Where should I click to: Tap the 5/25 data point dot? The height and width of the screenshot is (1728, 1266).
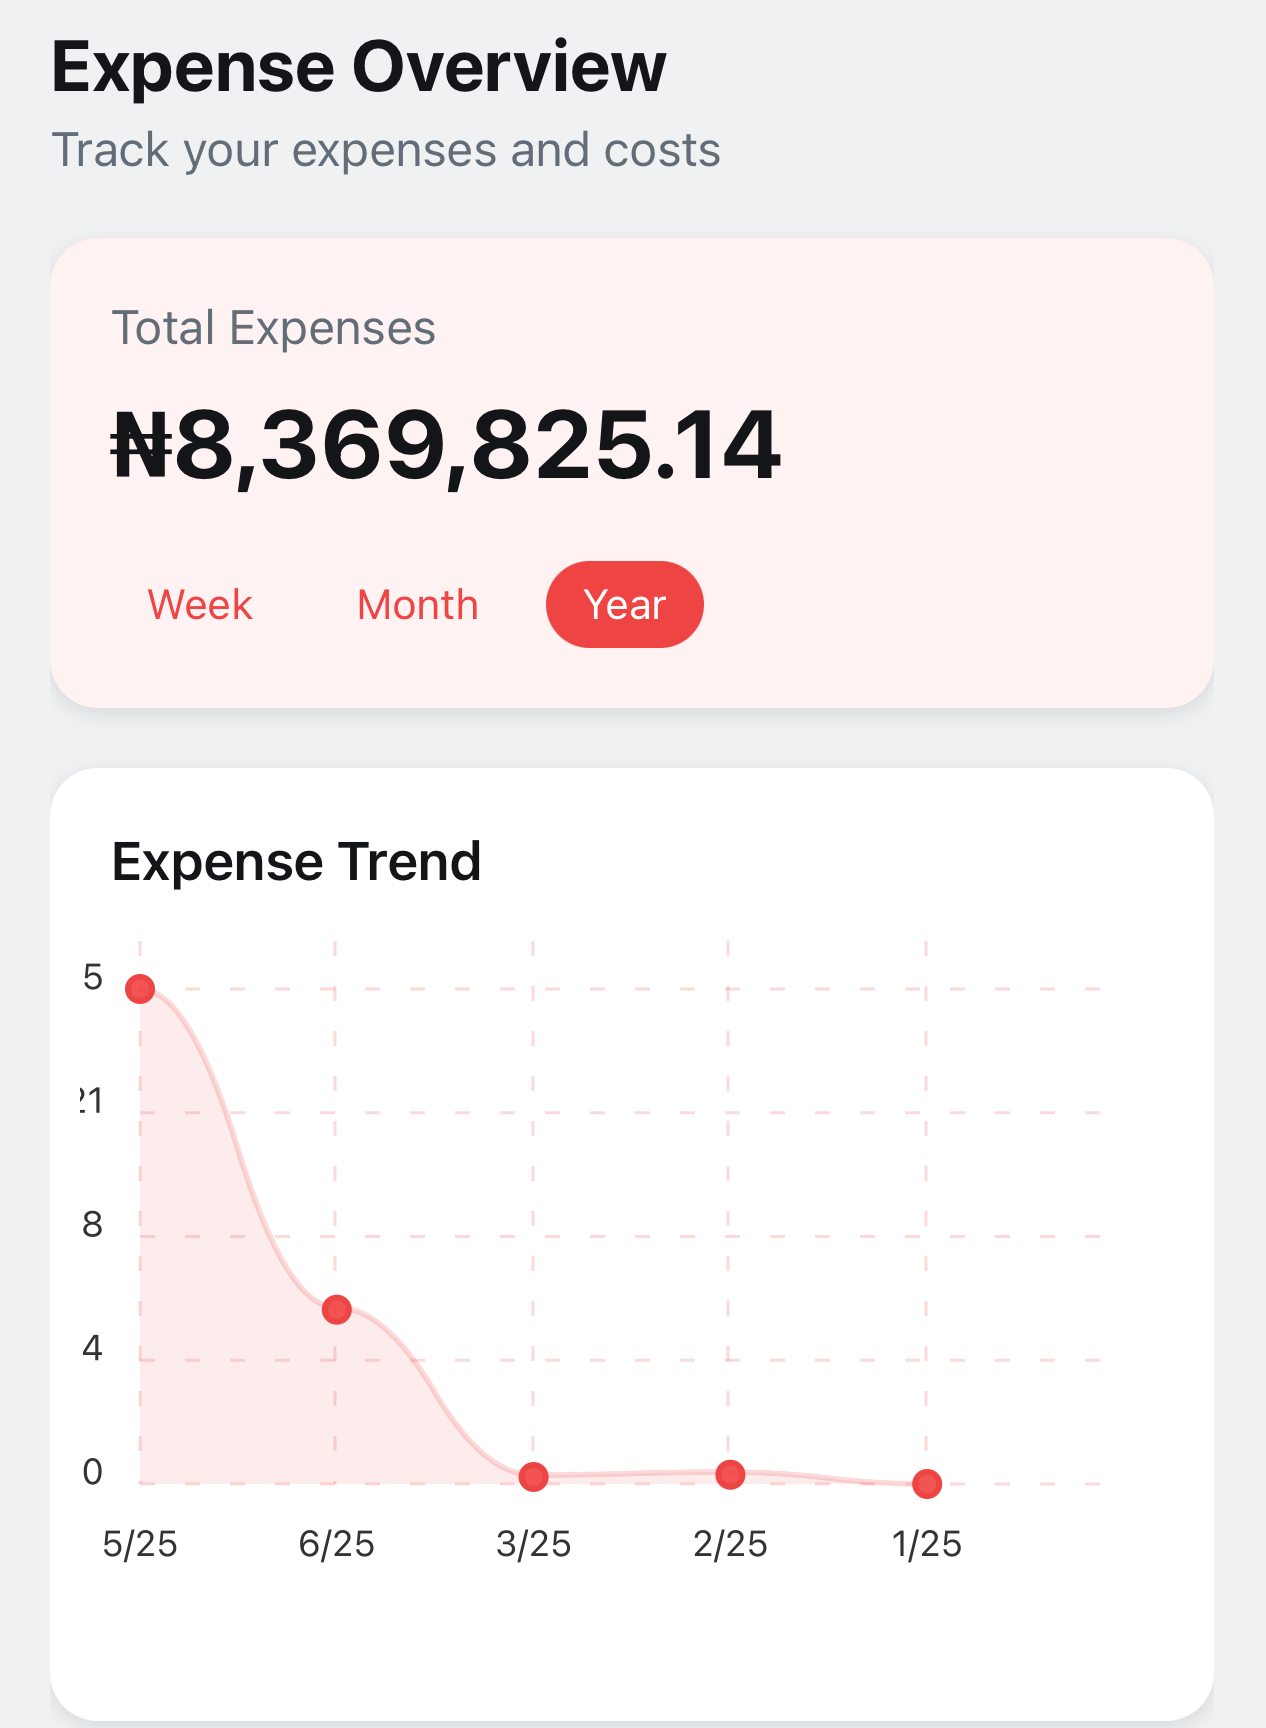(140, 989)
